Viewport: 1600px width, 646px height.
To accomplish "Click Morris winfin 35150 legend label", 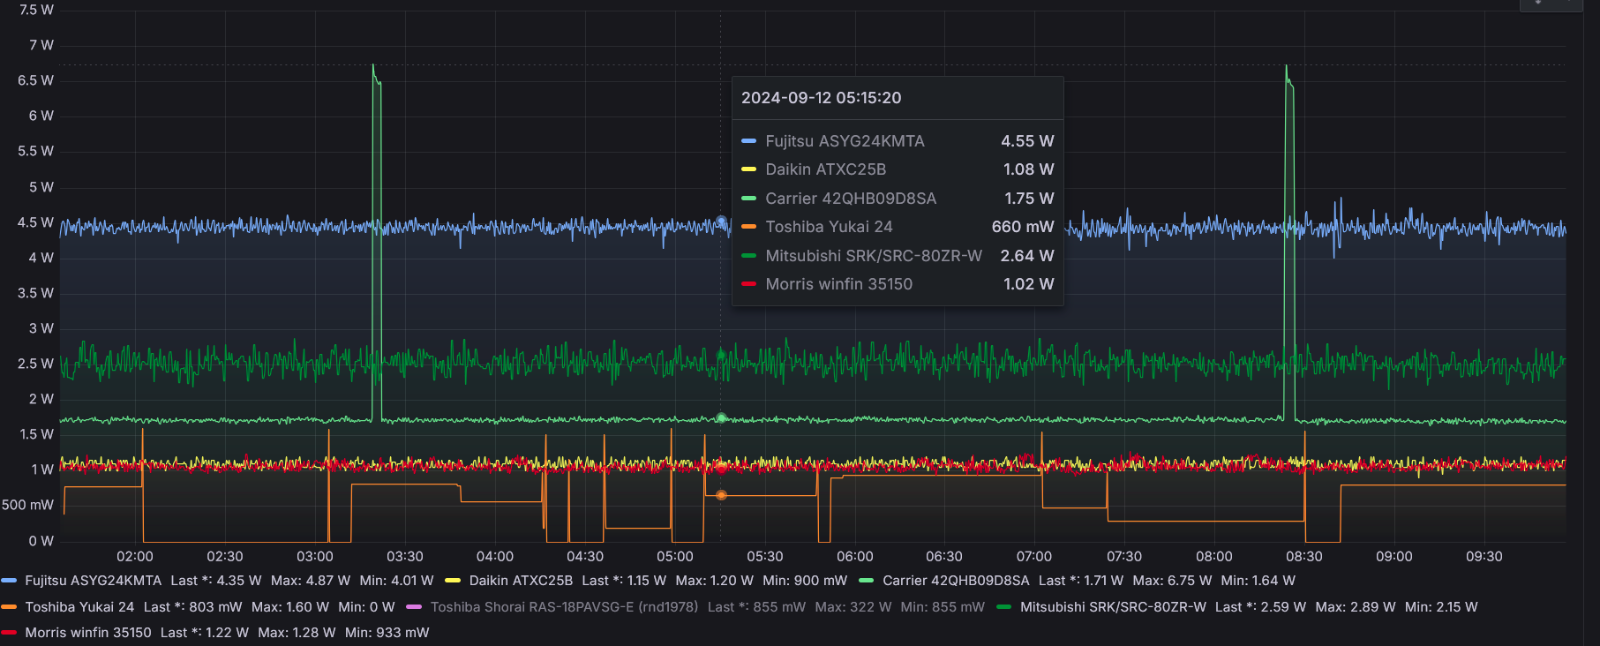I will coord(88,633).
